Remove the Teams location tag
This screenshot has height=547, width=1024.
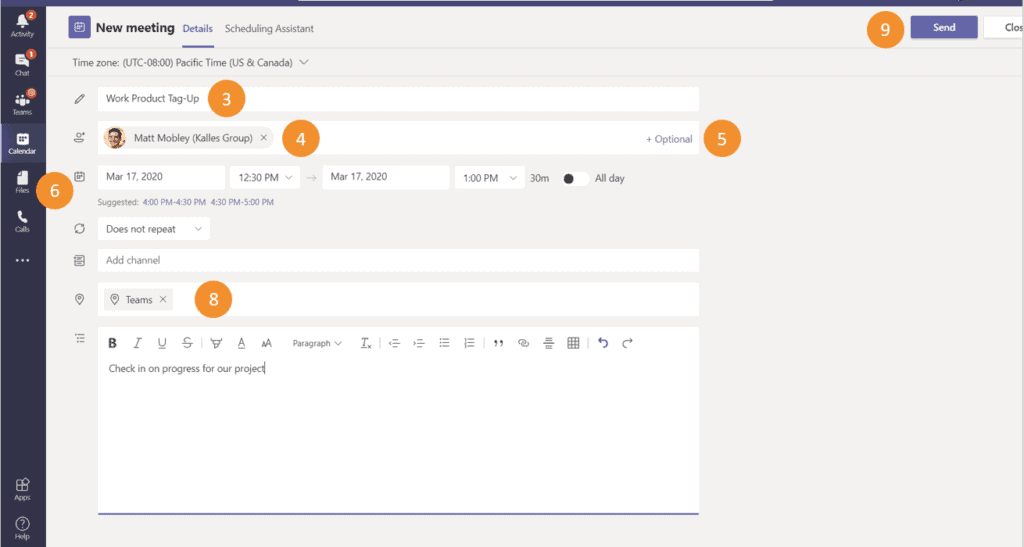(163, 300)
